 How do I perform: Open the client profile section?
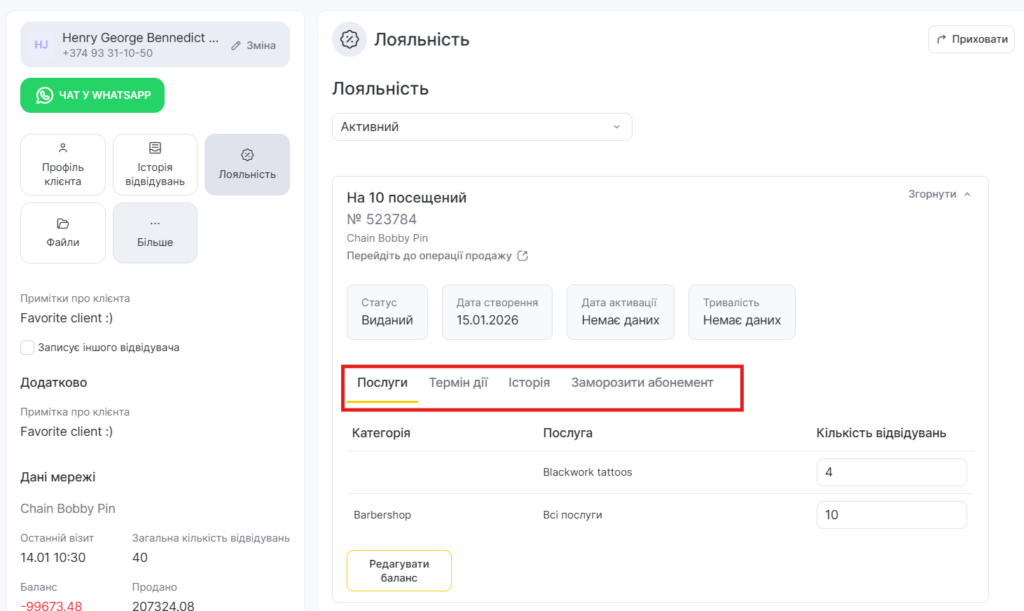(62, 164)
